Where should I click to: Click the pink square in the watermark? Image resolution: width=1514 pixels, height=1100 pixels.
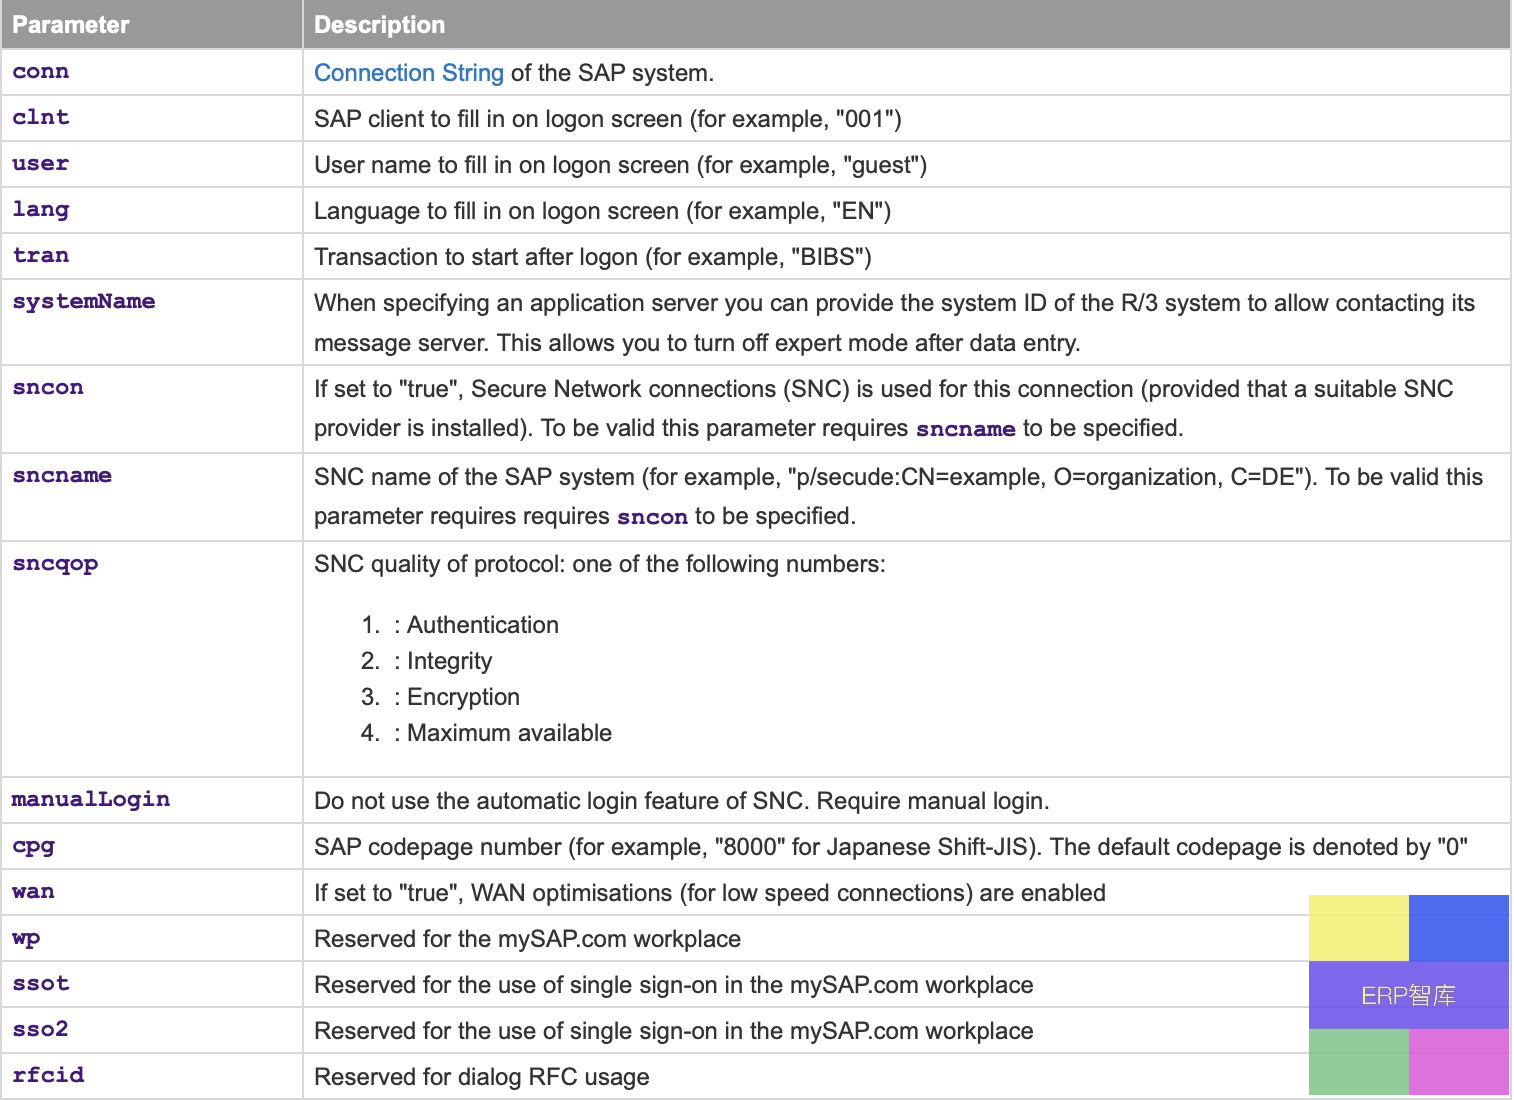(1459, 1062)
